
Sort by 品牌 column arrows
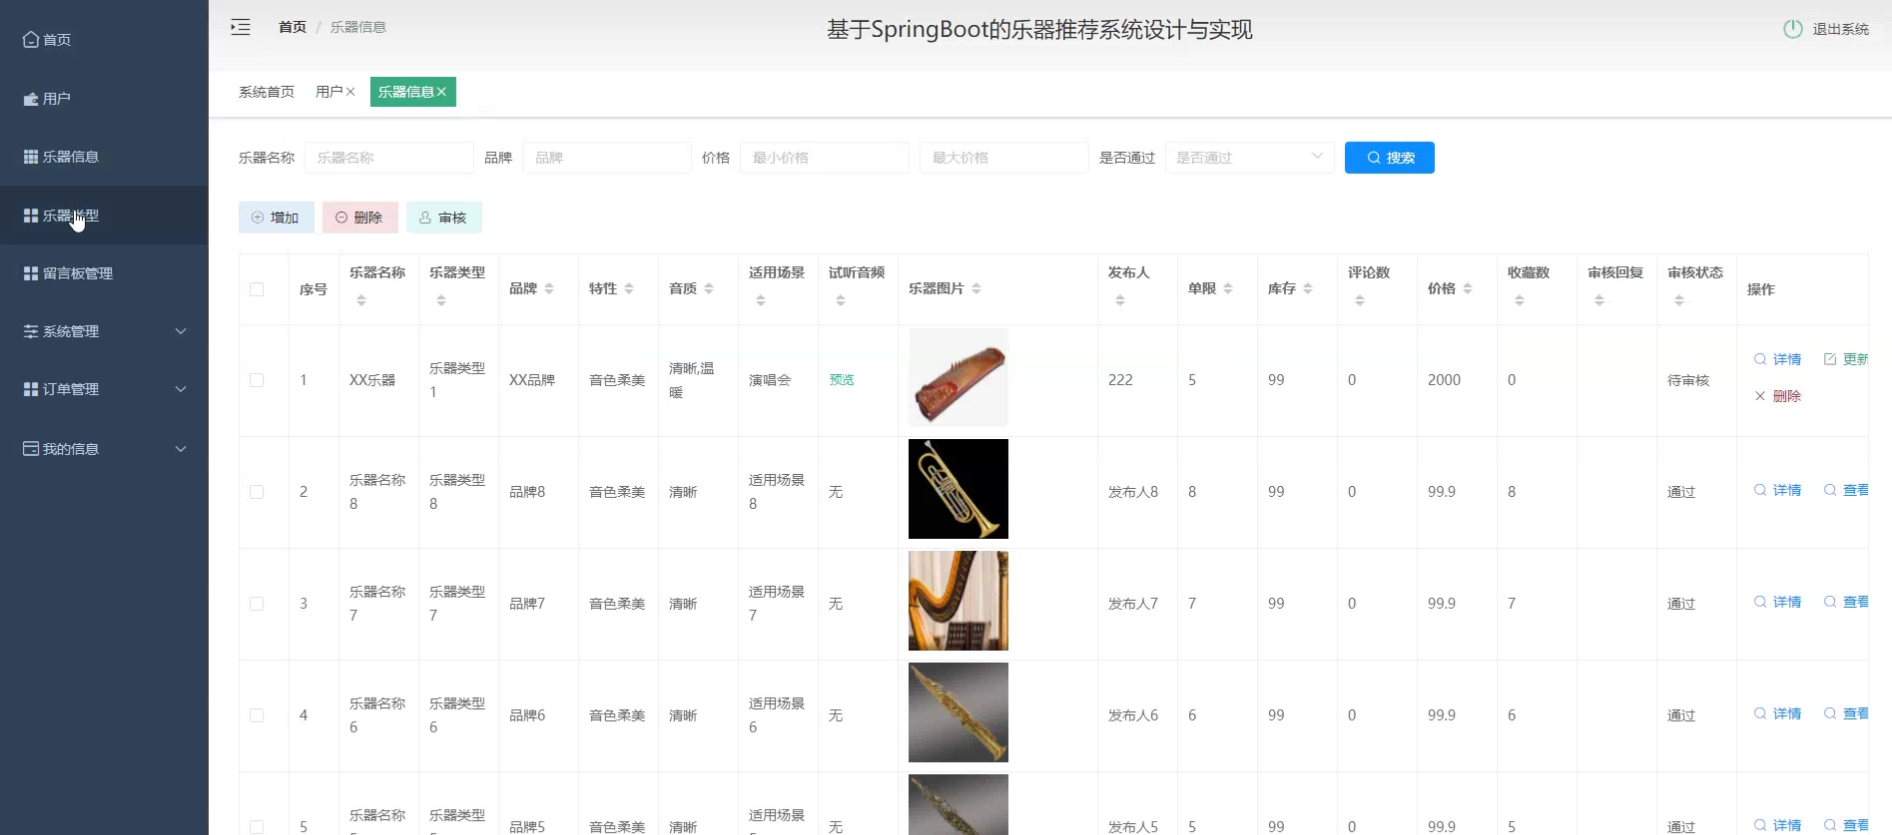pos(549,289)
